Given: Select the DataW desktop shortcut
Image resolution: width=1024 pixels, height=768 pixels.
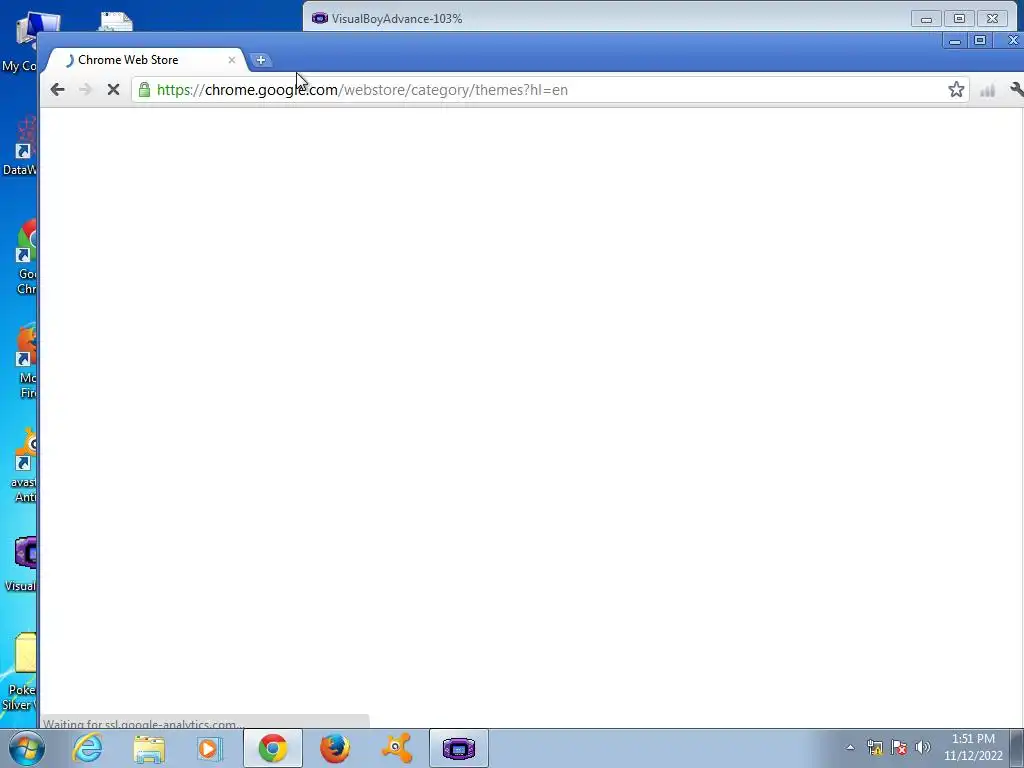Looking at the screenshot, I should [x=20, y=147].
